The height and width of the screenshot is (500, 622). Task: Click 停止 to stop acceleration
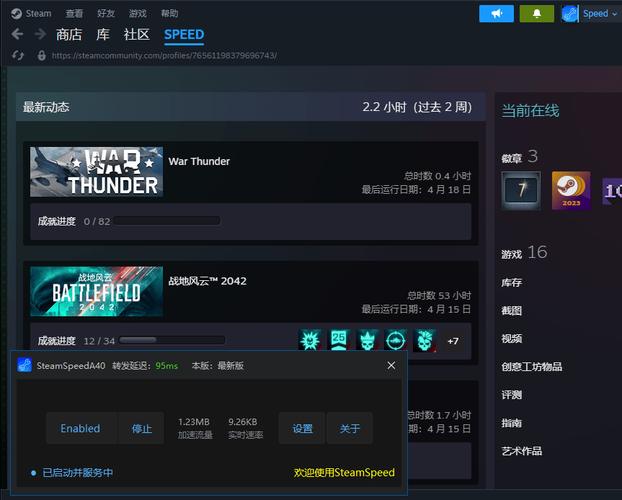coord(142,428)
